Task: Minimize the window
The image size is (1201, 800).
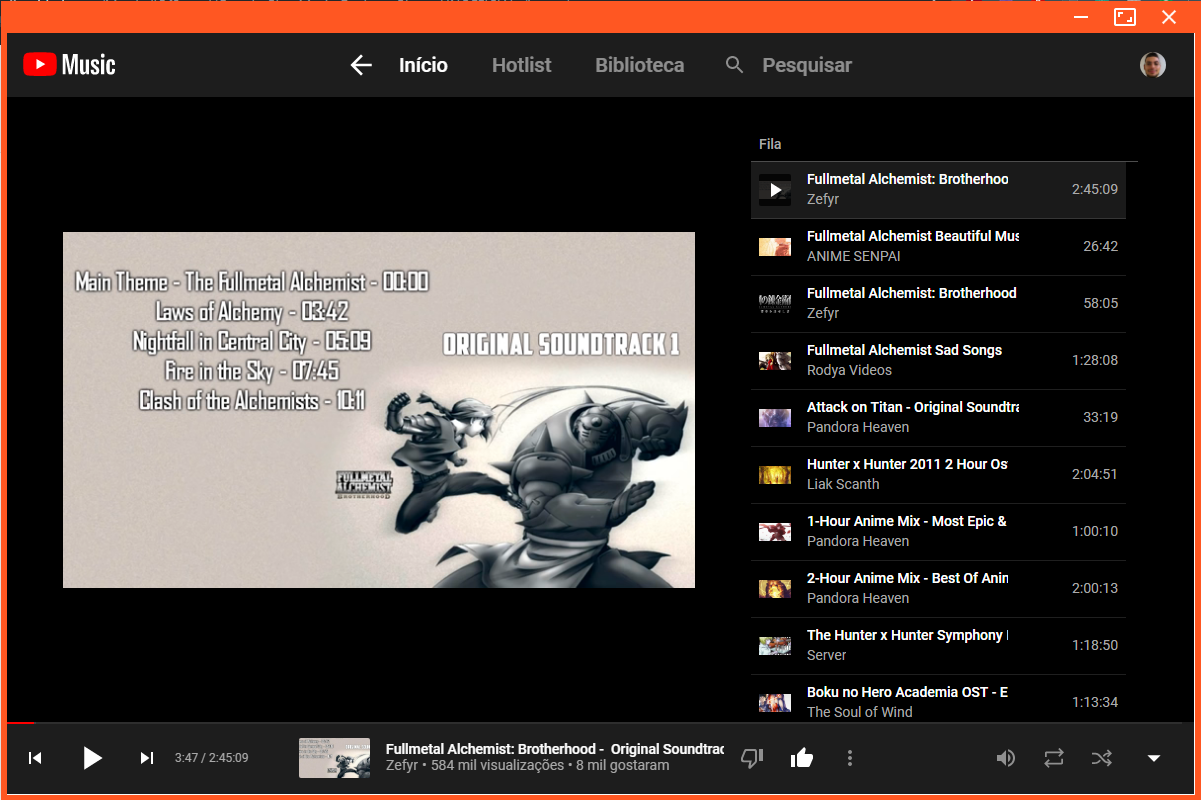Action: click(x=1081, y=17)
